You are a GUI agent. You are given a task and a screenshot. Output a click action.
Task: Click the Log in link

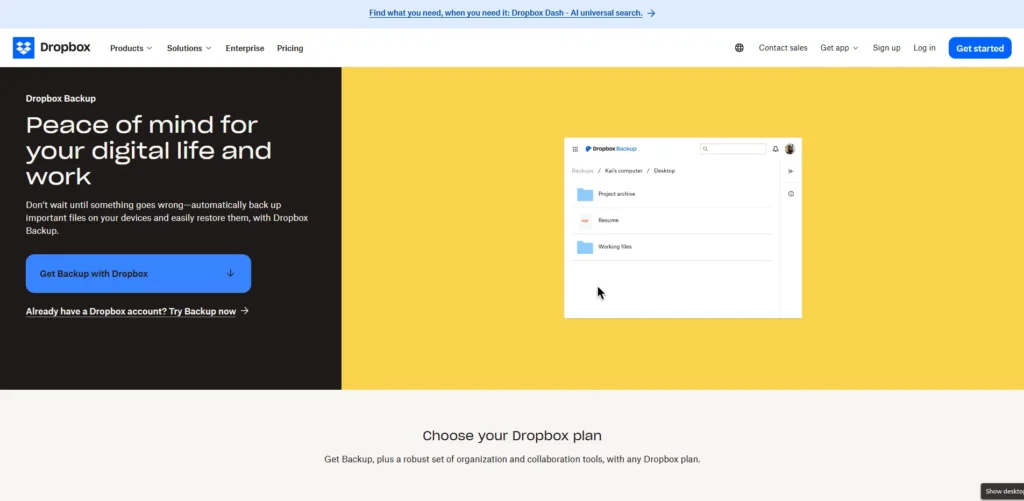tap(924, 48)
